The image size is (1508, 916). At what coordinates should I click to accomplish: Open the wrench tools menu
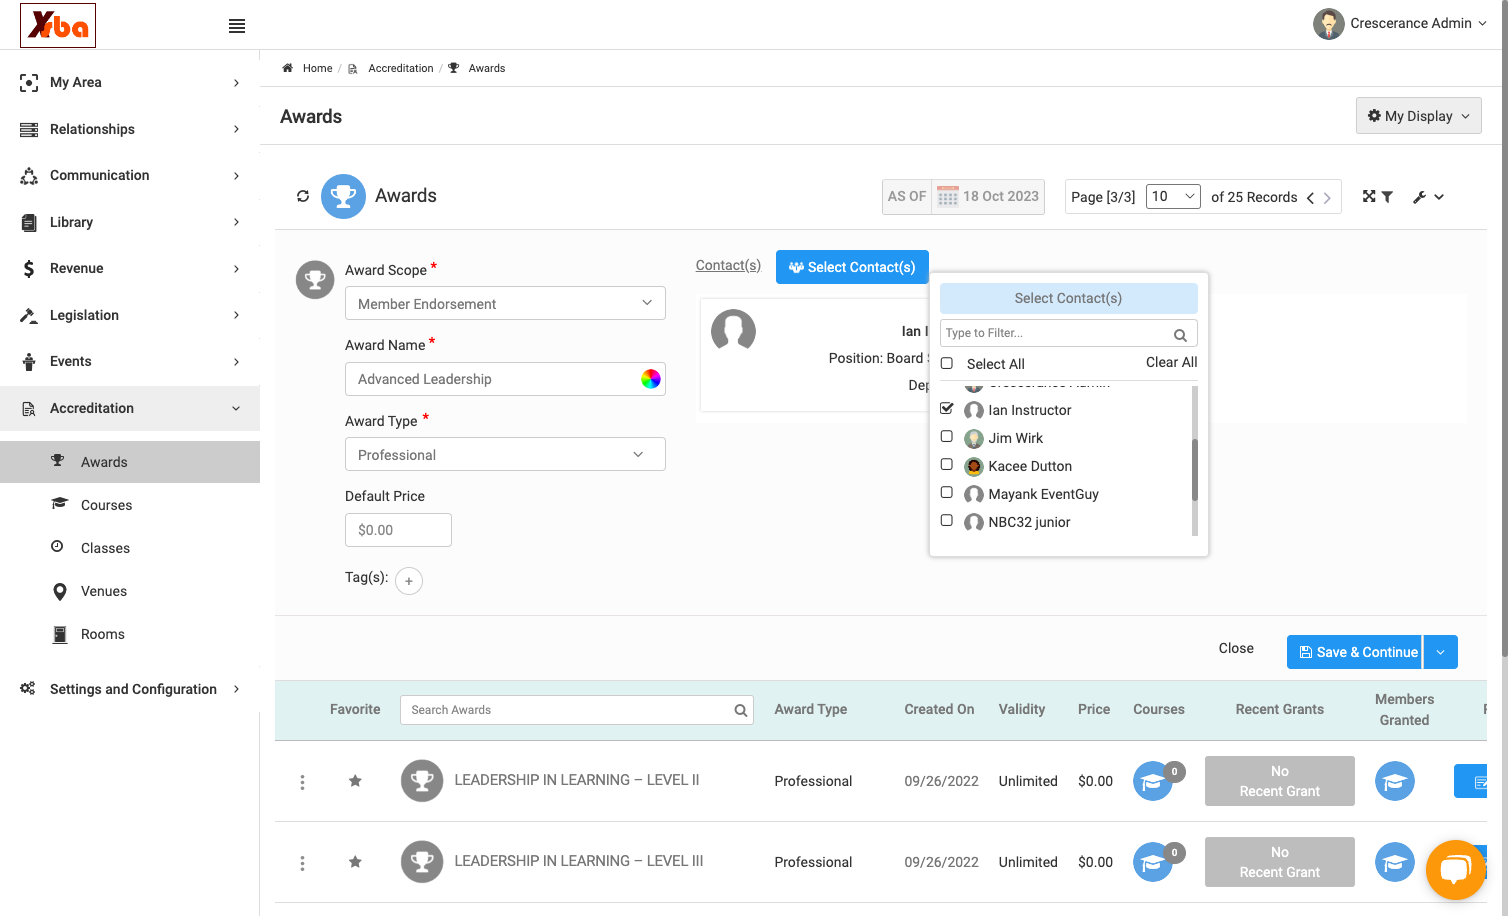click(1428, 197)
